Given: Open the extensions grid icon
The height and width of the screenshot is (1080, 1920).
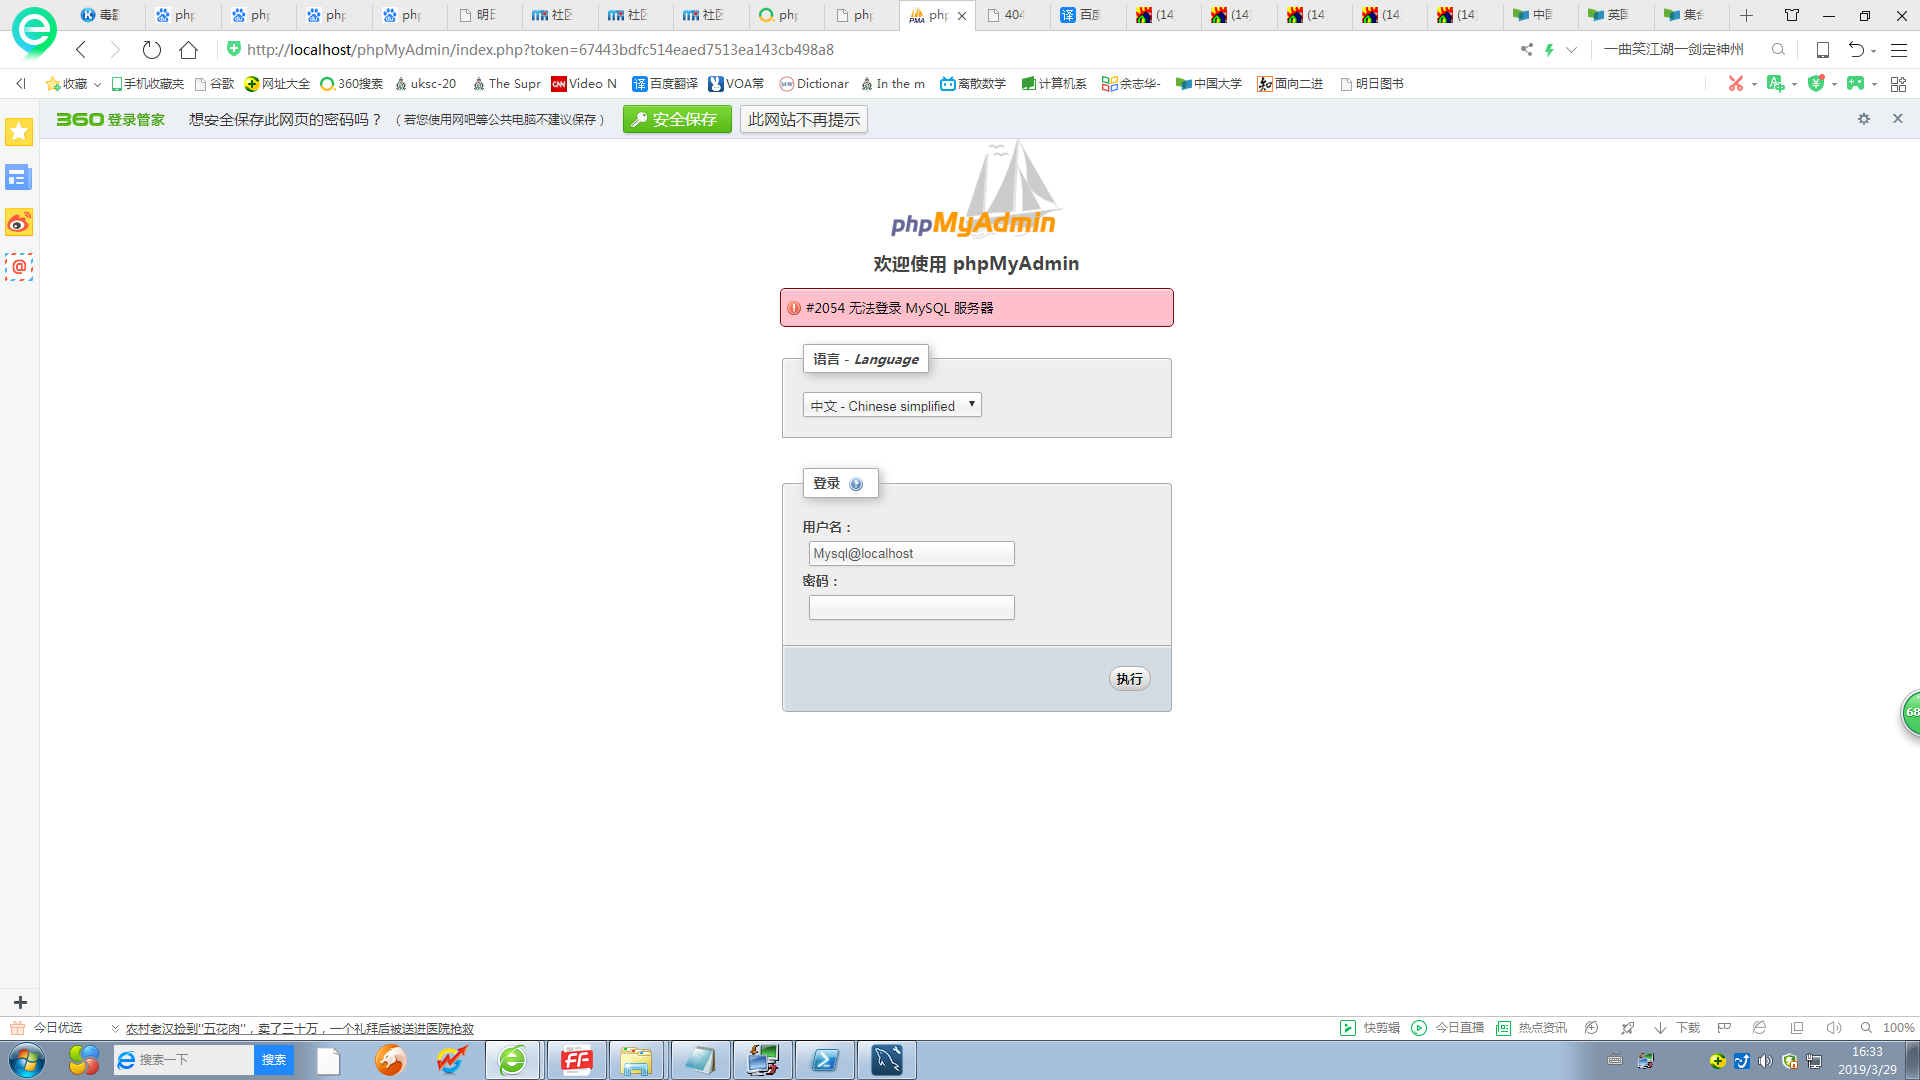Looking at the screenshot, I should pyautogui.click(x=1898, y=84).
